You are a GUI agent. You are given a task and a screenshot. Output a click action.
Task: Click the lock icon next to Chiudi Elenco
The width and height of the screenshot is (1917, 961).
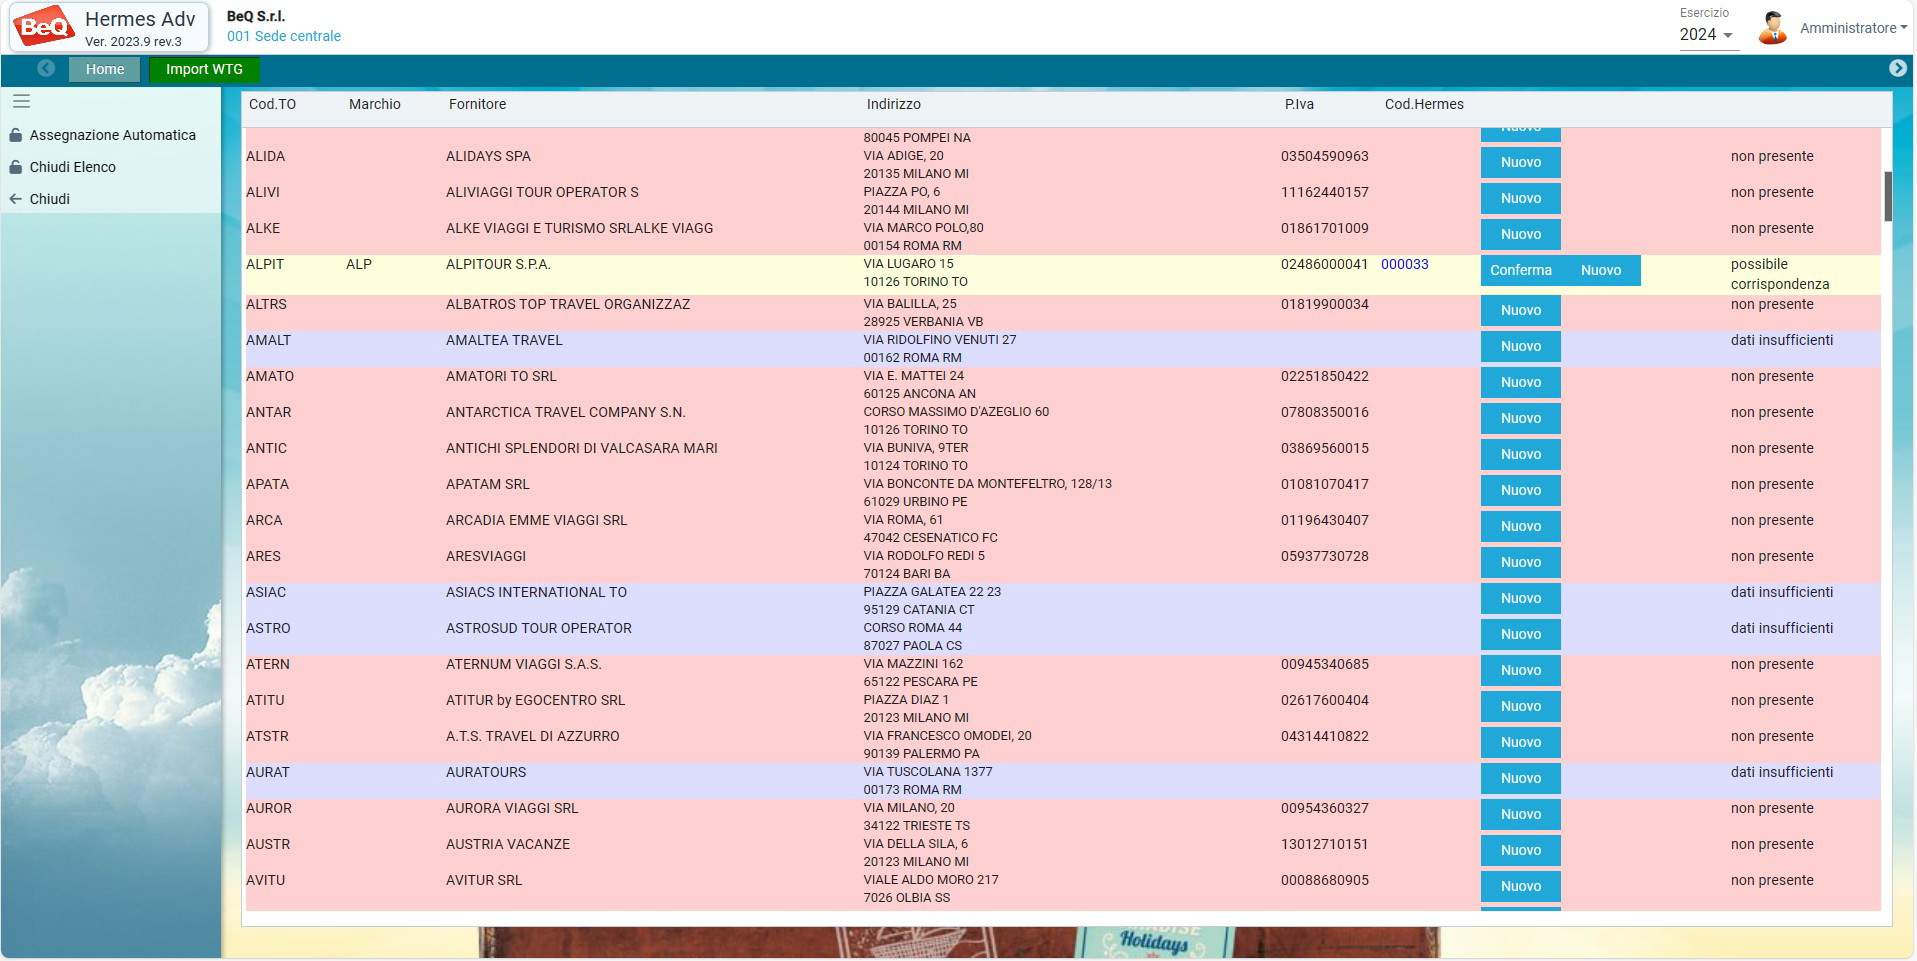[16, 167]
